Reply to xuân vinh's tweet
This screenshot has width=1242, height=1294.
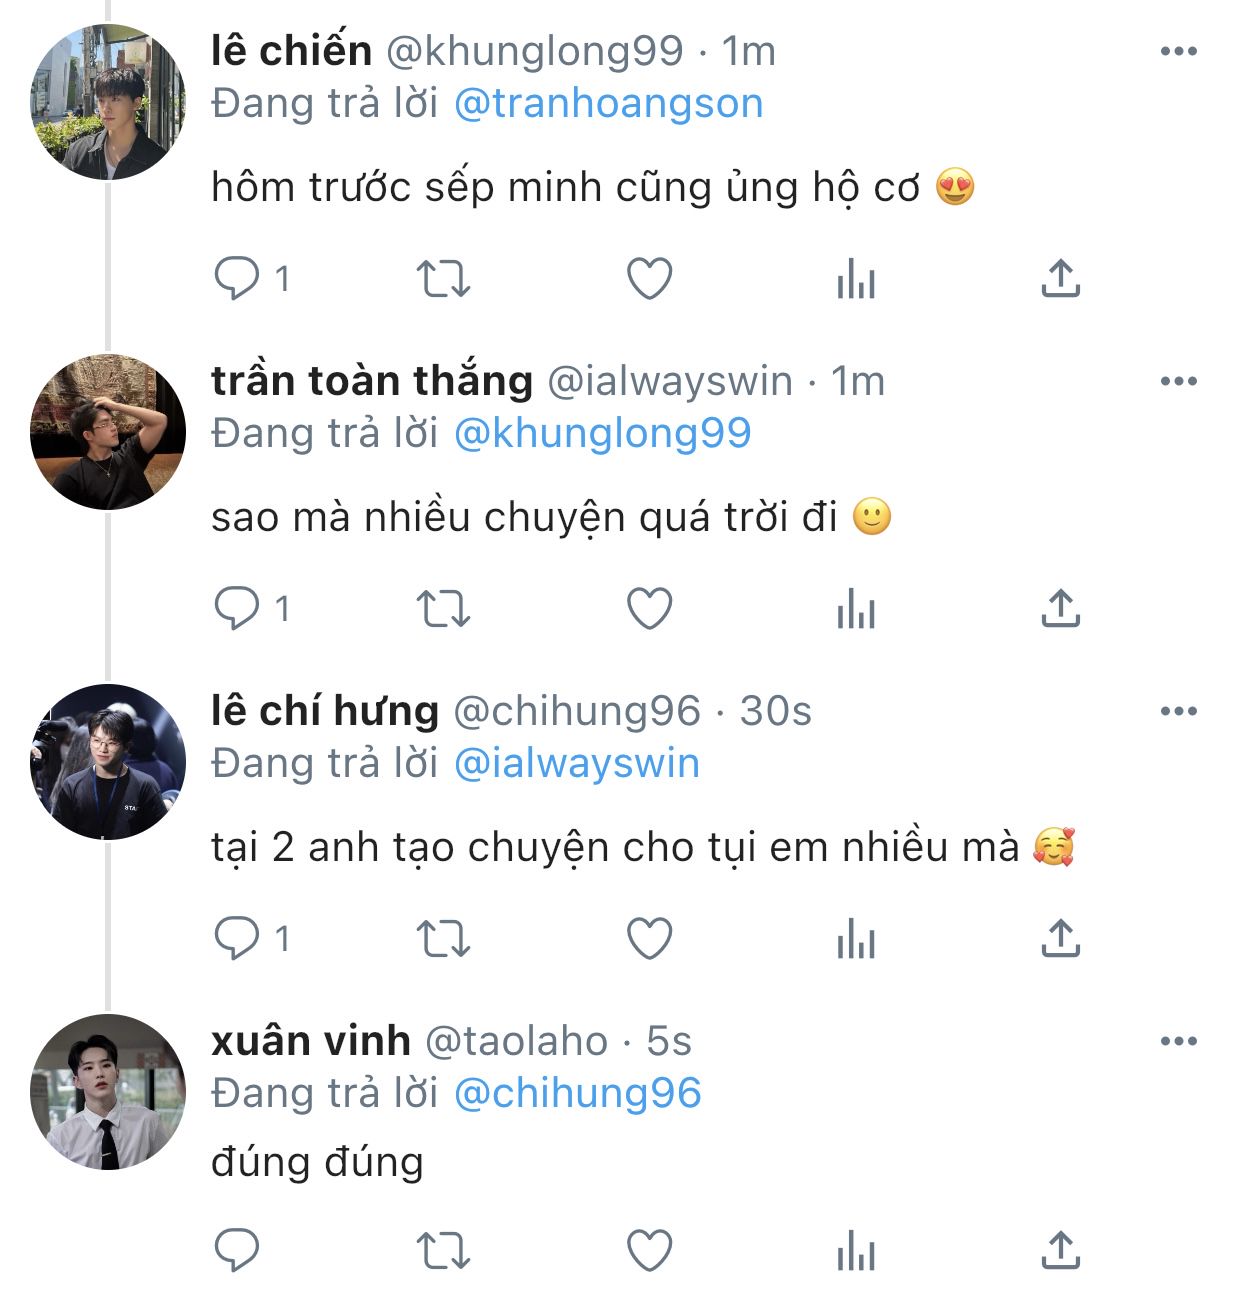click(x=238, y=1251)
